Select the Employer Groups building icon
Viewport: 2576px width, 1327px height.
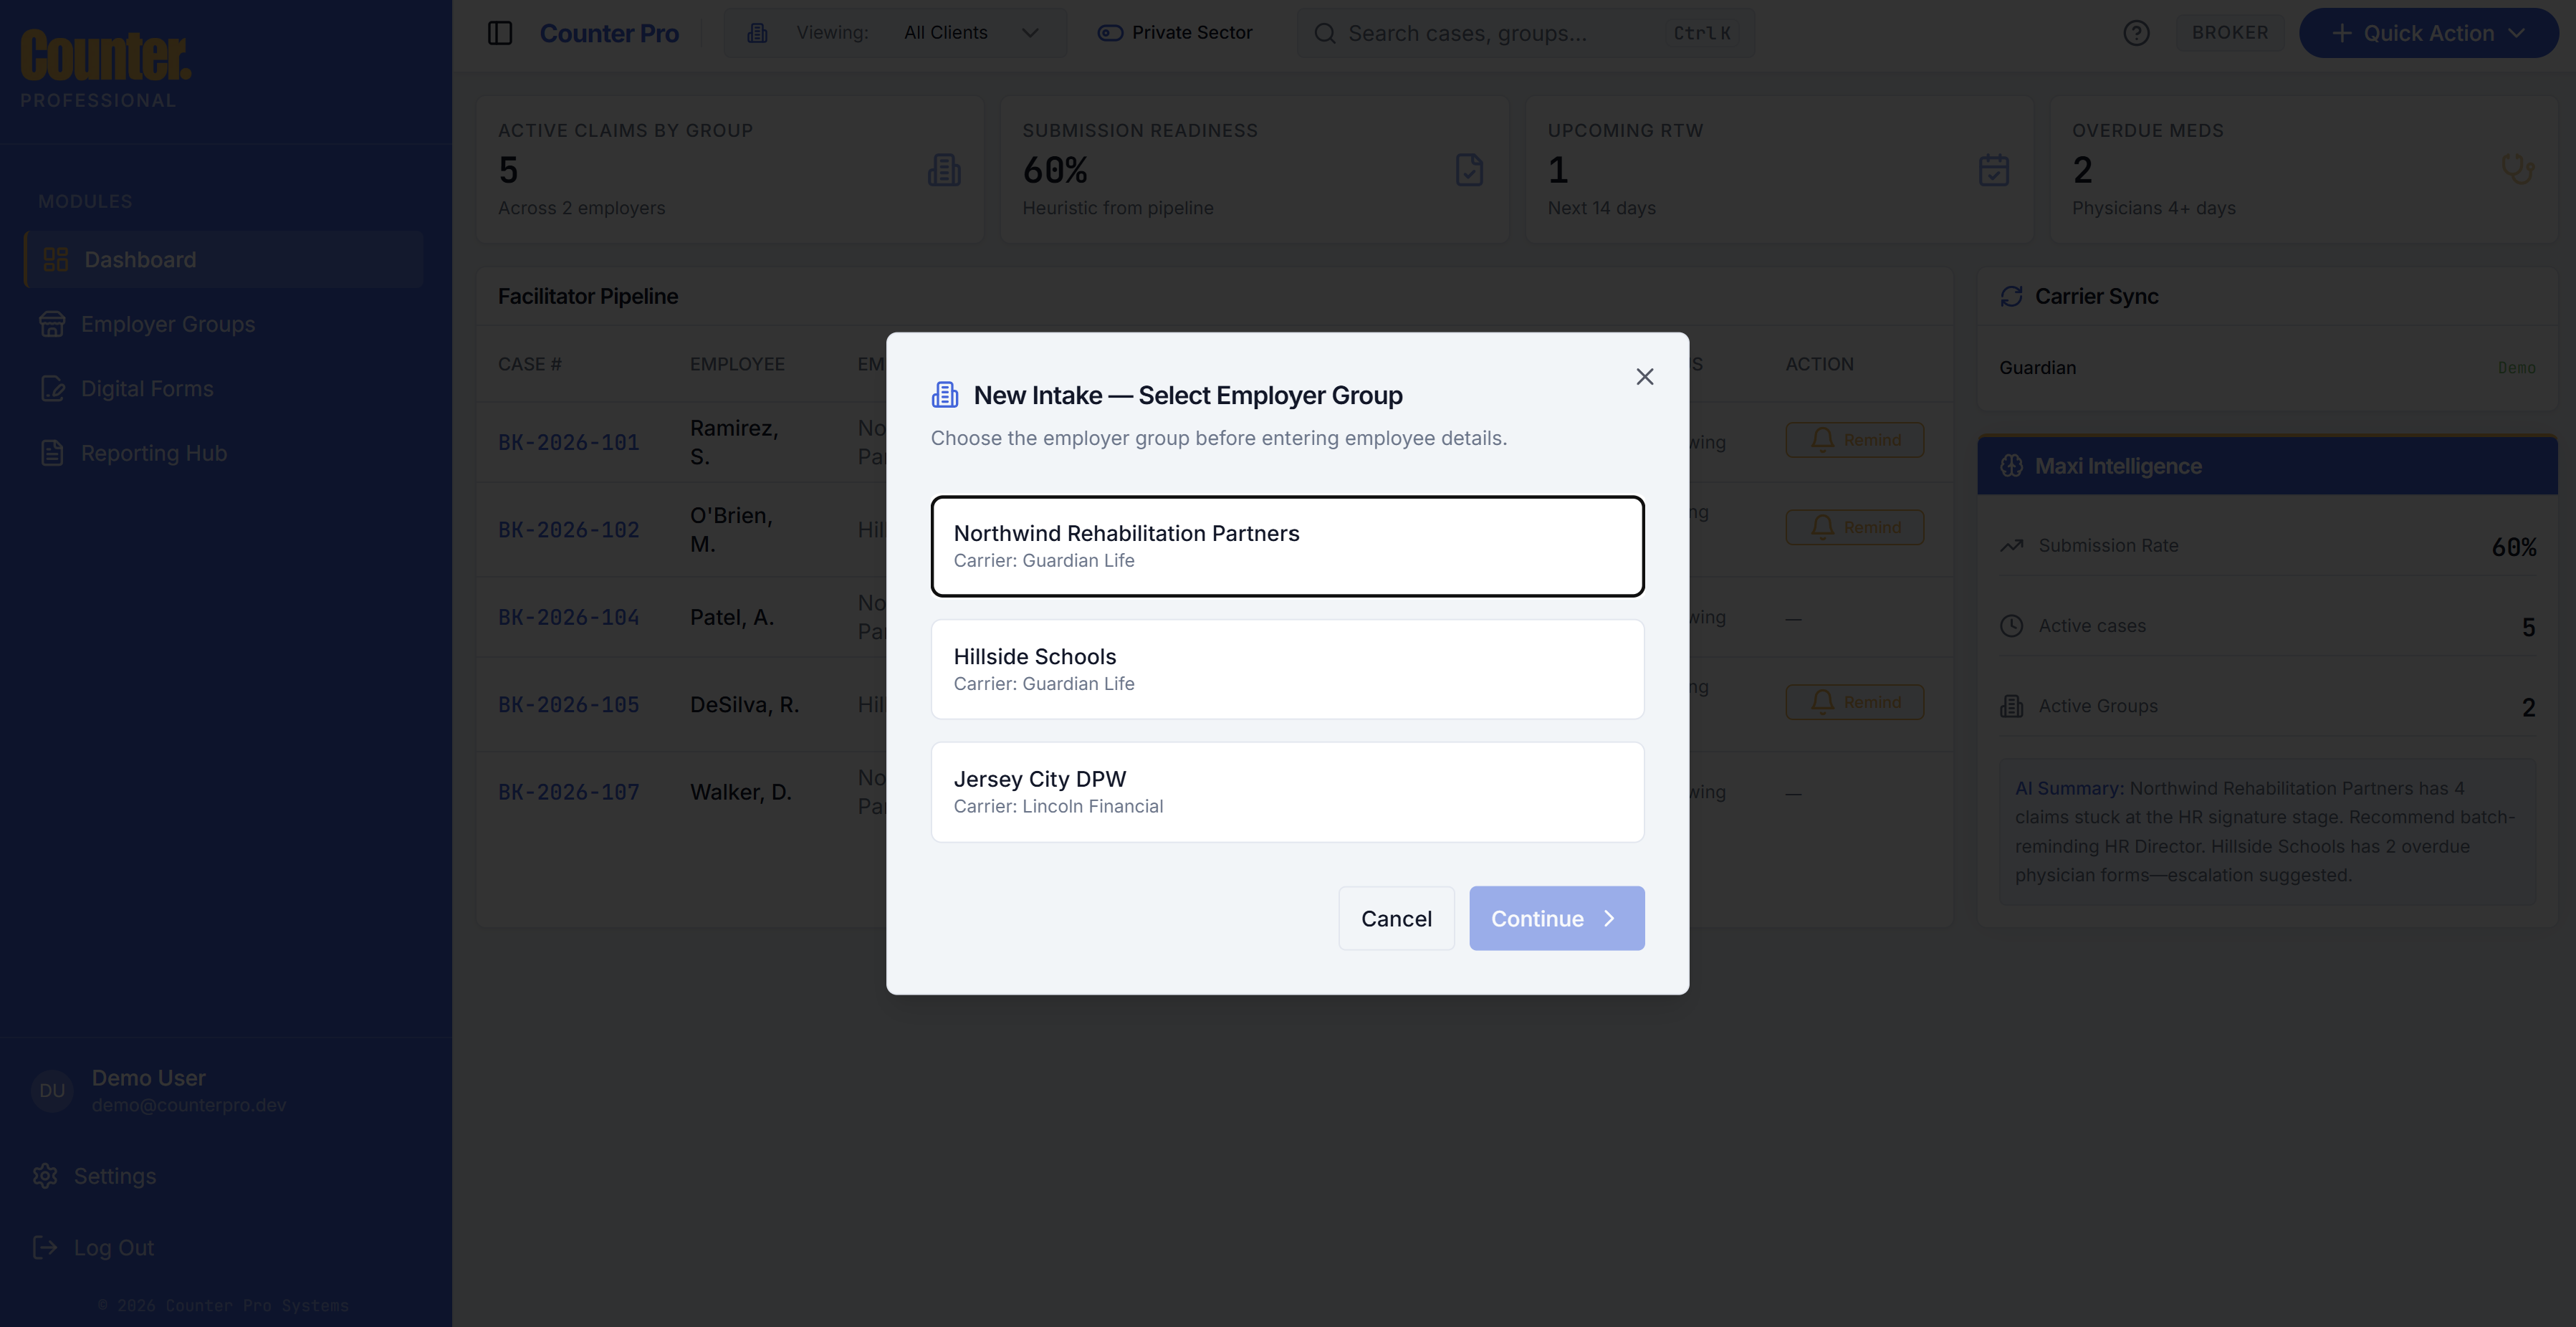(x=52, y=323)
